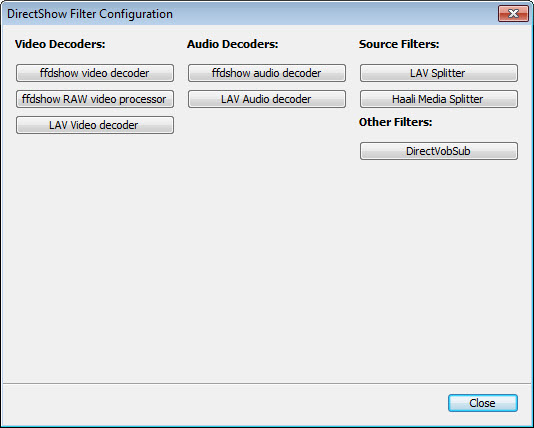Click the Close button at the bottom
This screenshot has width=534, height=428.
coord(483,403)
